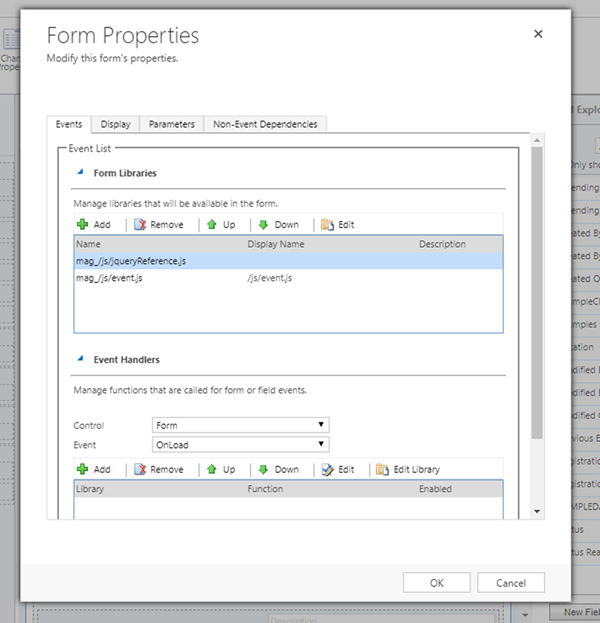This screenshot has width=600, height=623.
Task: Select the mag_/js/event.js library row
Action: coord(109,278)
